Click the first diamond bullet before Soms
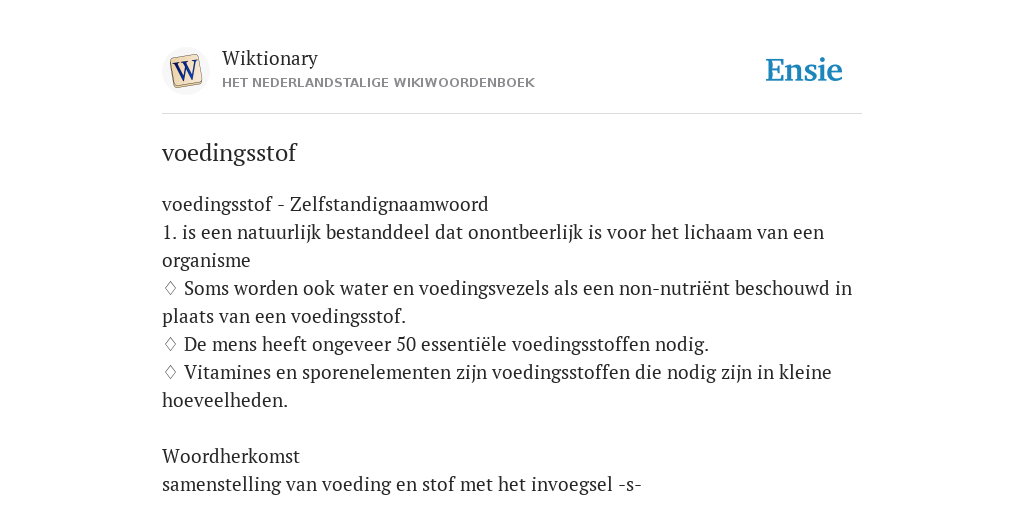 [170, 288]
